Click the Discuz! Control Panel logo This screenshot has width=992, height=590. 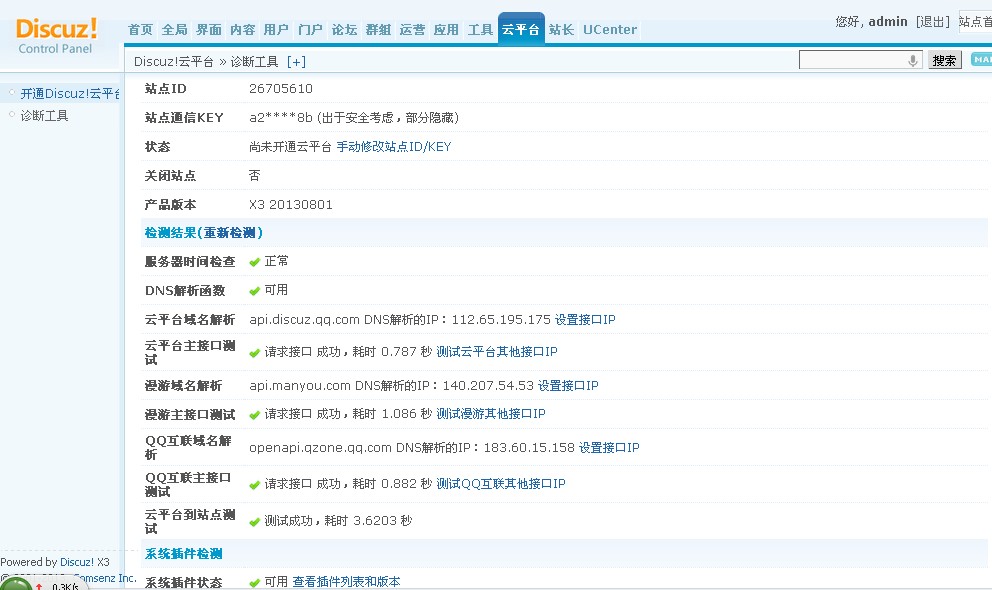click(56, 36)
